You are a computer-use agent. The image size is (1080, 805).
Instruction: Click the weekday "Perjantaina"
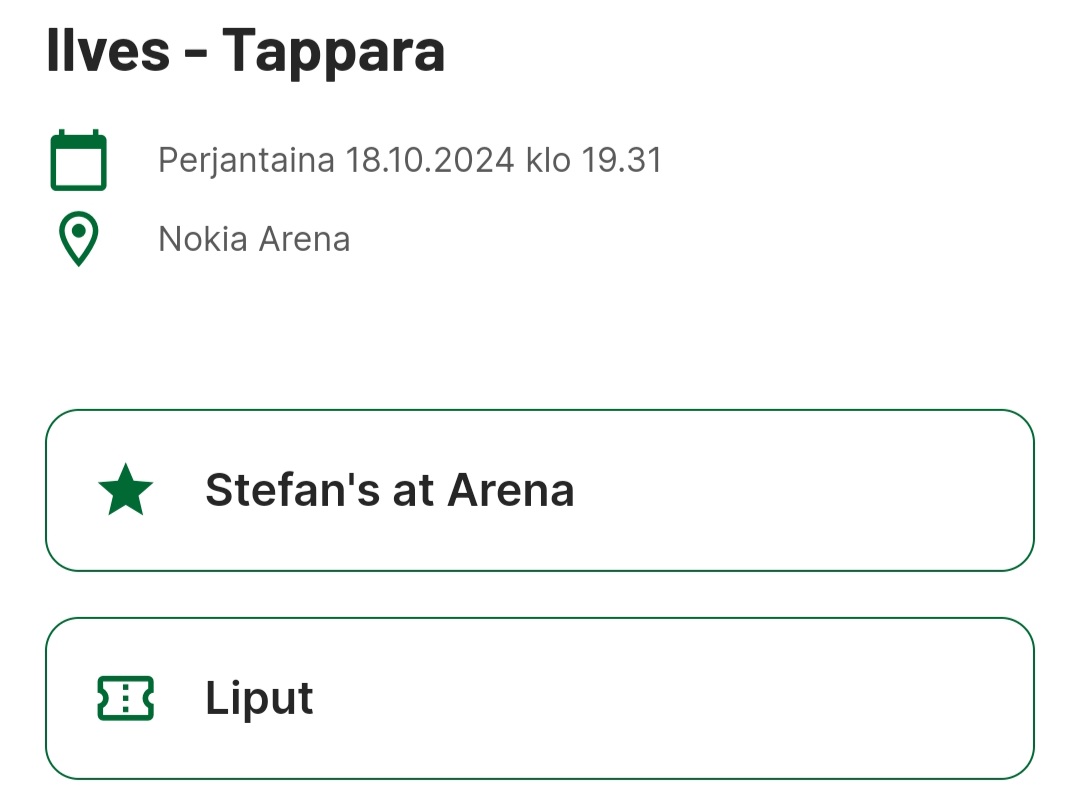pos(246,160)
